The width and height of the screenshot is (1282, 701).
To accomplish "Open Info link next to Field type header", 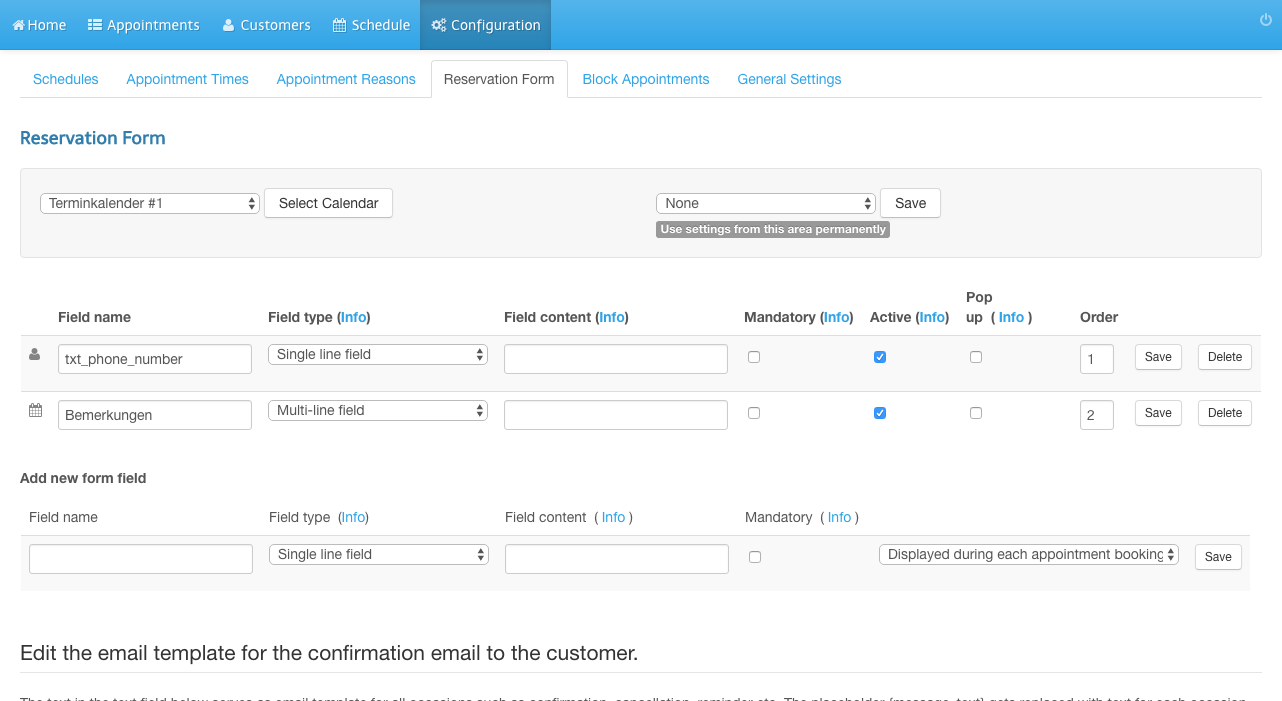I will point(353,317).
